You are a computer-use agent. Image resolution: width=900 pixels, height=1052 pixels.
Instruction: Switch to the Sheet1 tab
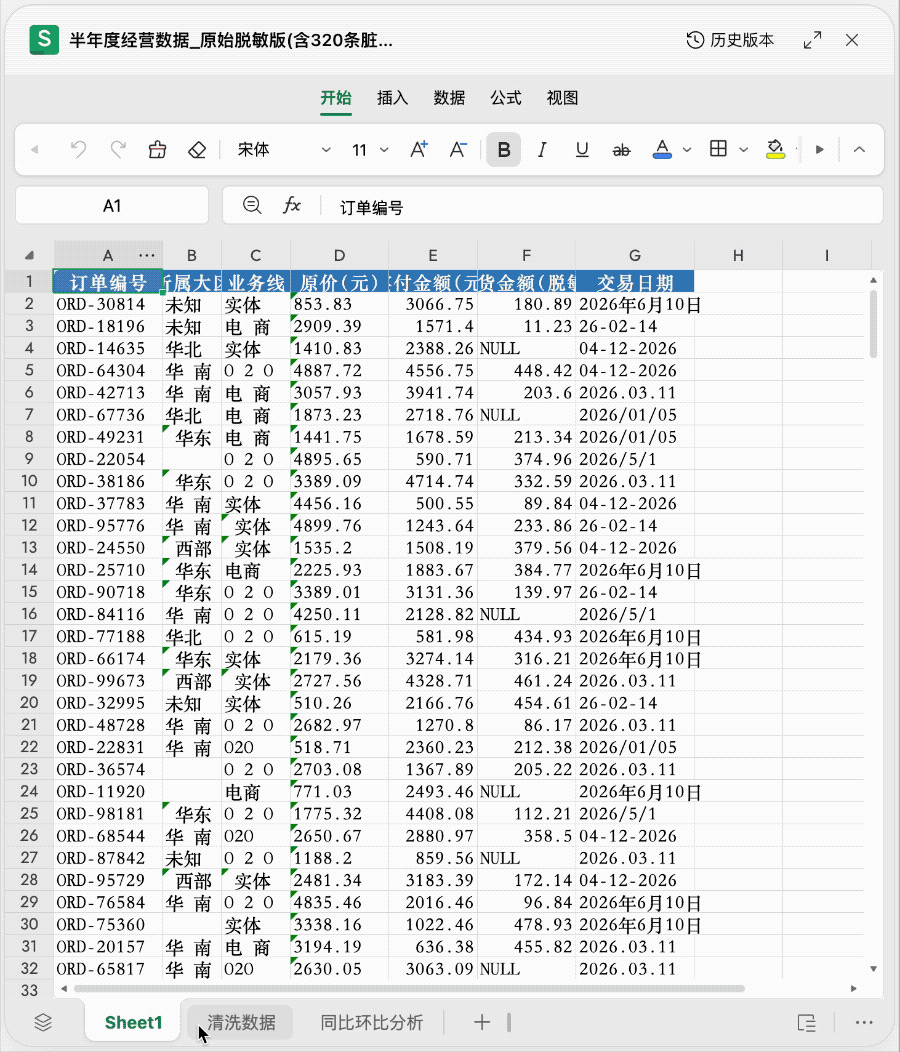pos(133,1022)
